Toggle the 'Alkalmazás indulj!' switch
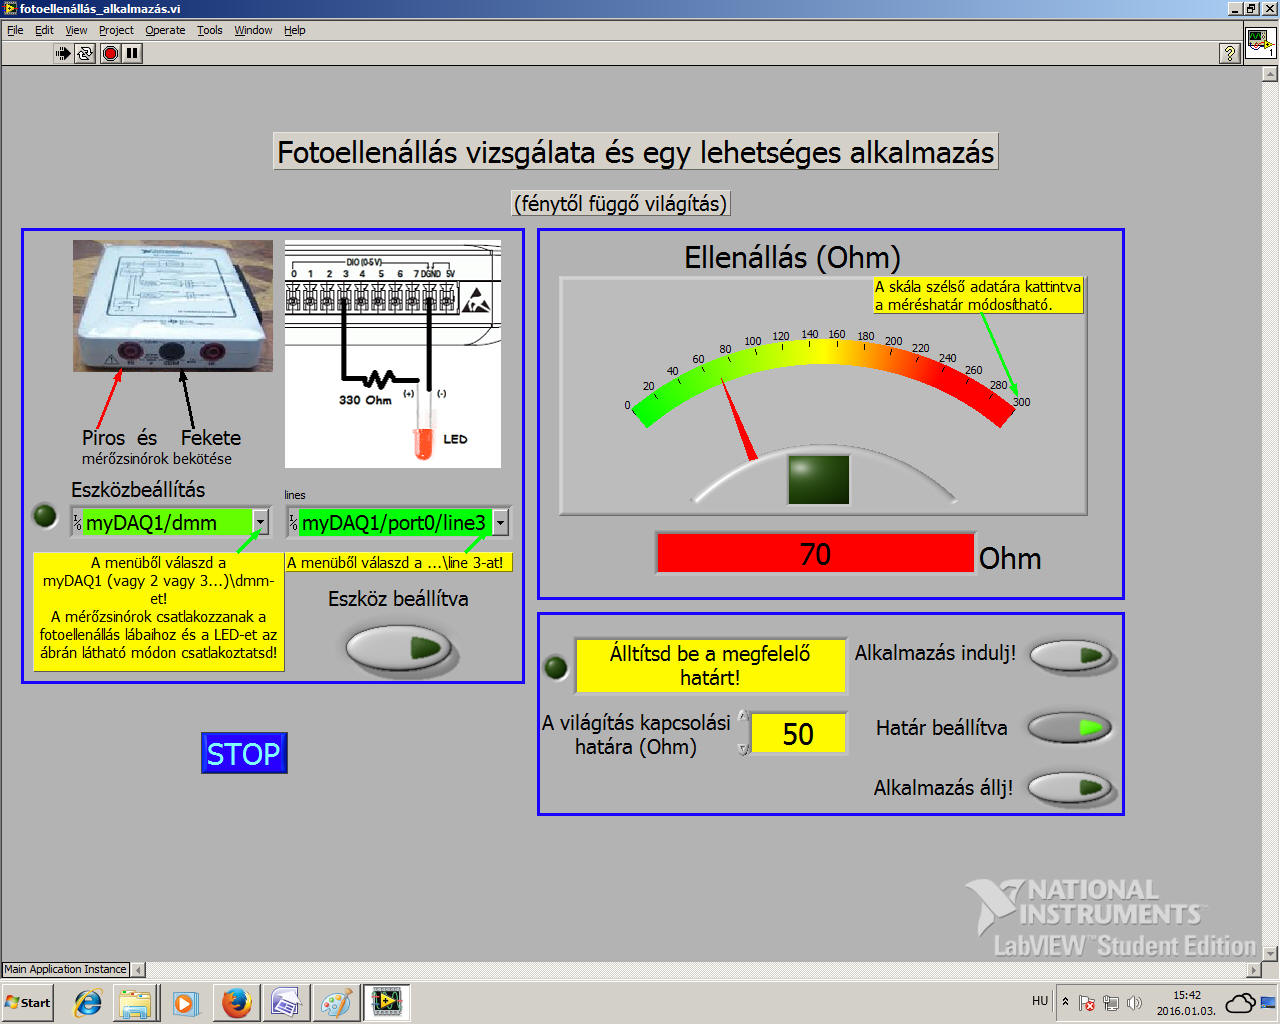1280x1024 pixels. [x=1071, y=656]
